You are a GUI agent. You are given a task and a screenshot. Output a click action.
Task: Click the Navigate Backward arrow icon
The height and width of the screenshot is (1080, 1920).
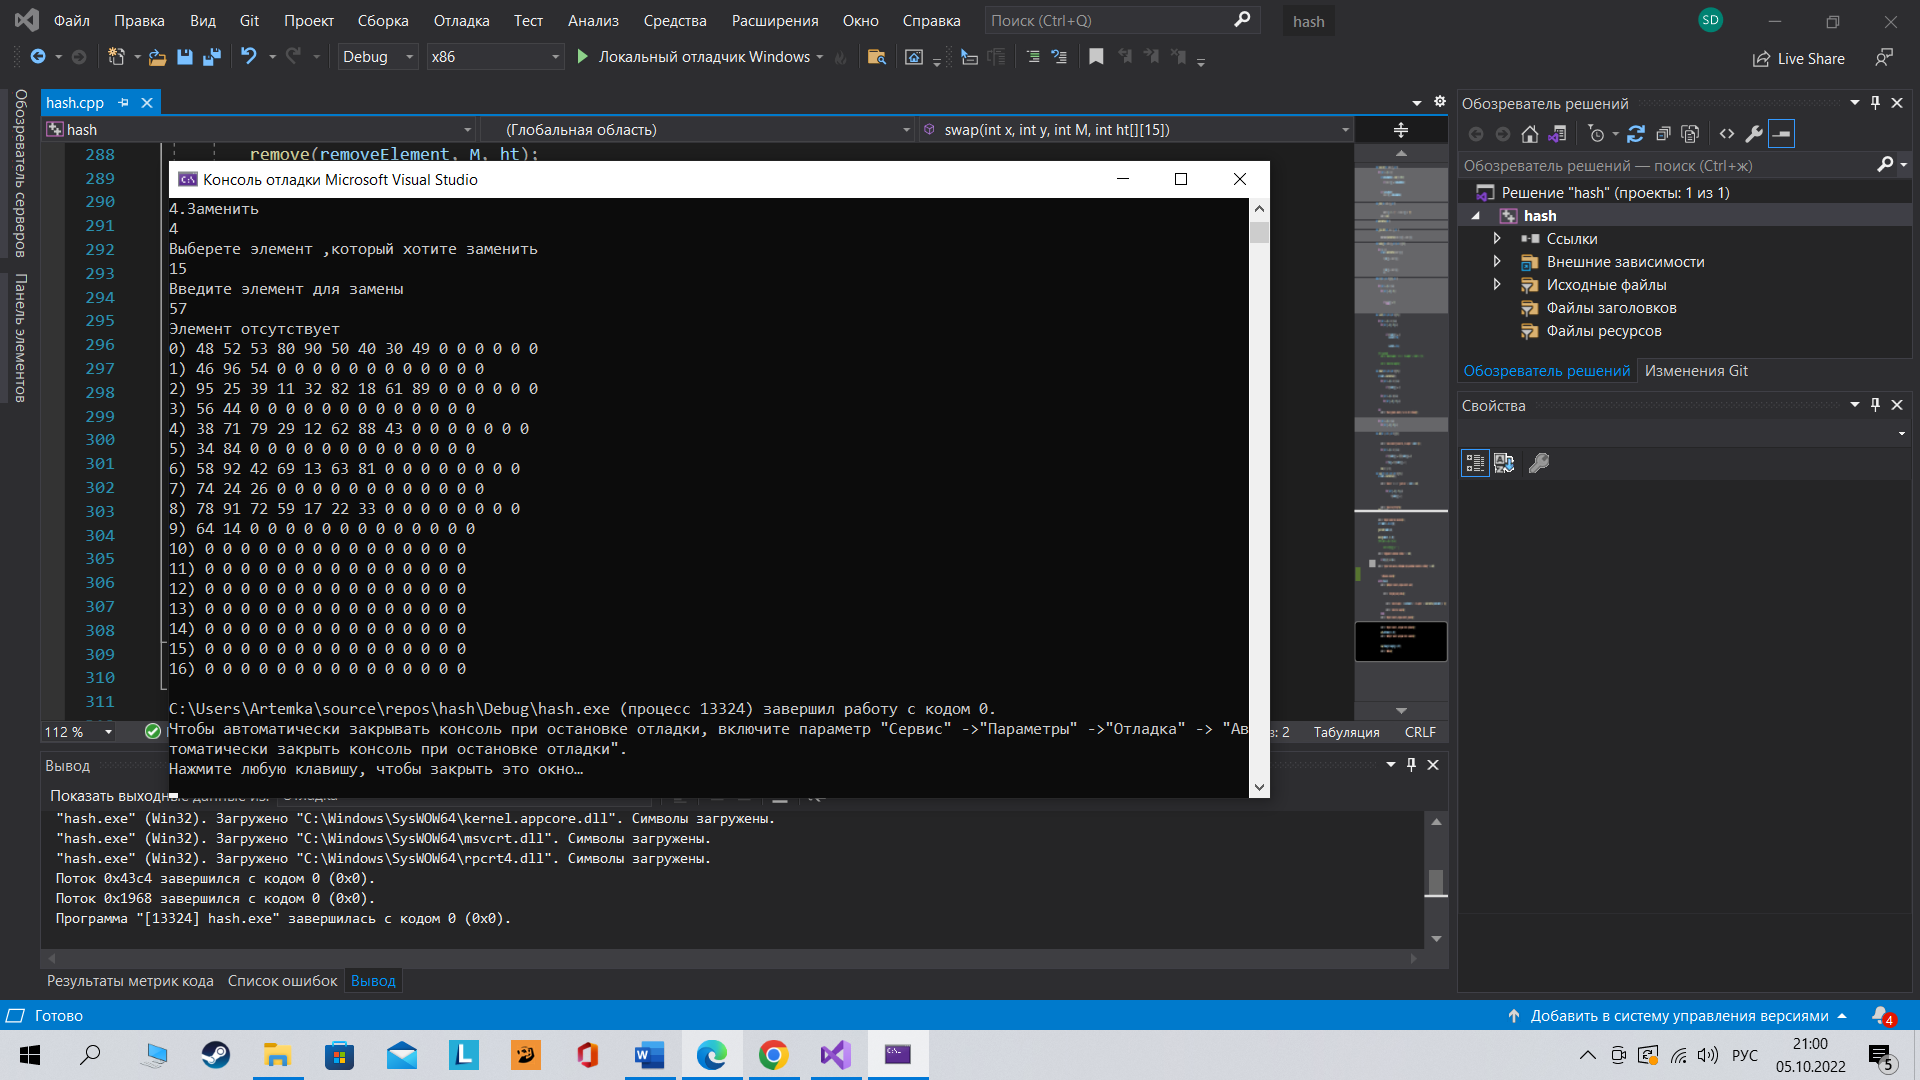tap(38, 57)
